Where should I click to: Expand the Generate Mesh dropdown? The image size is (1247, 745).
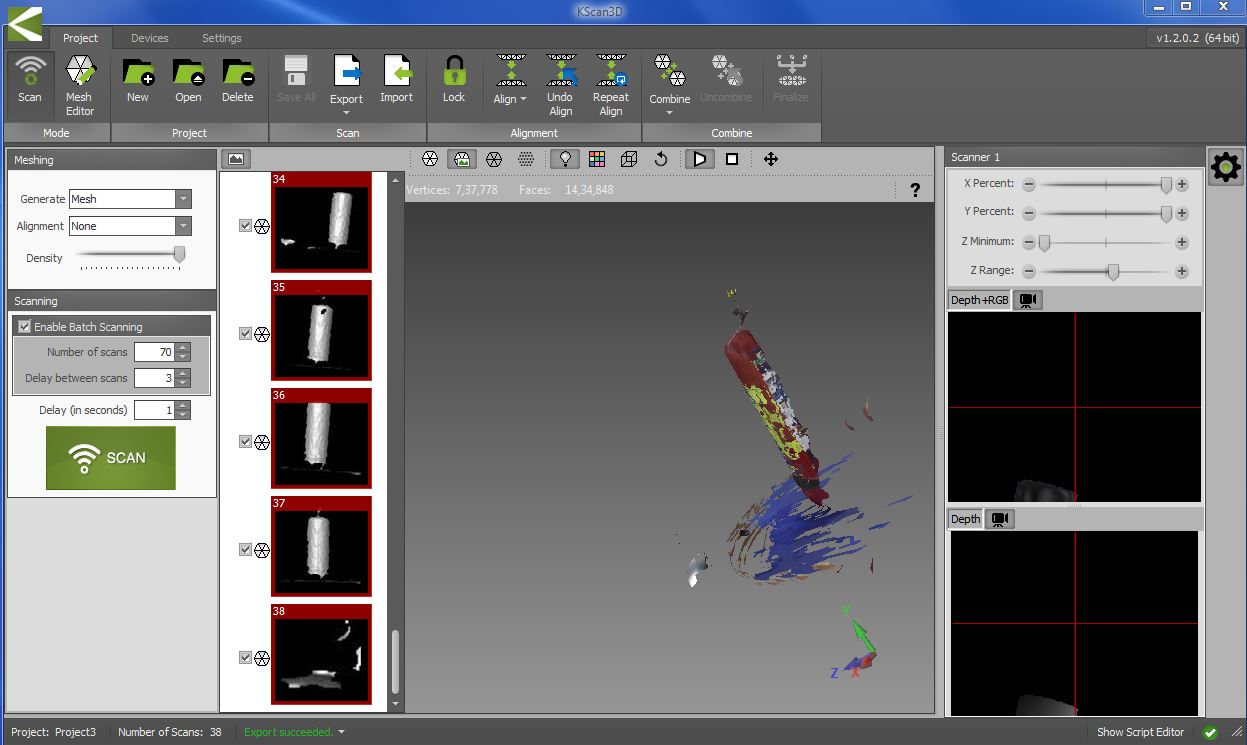click(x=182, y=199)
